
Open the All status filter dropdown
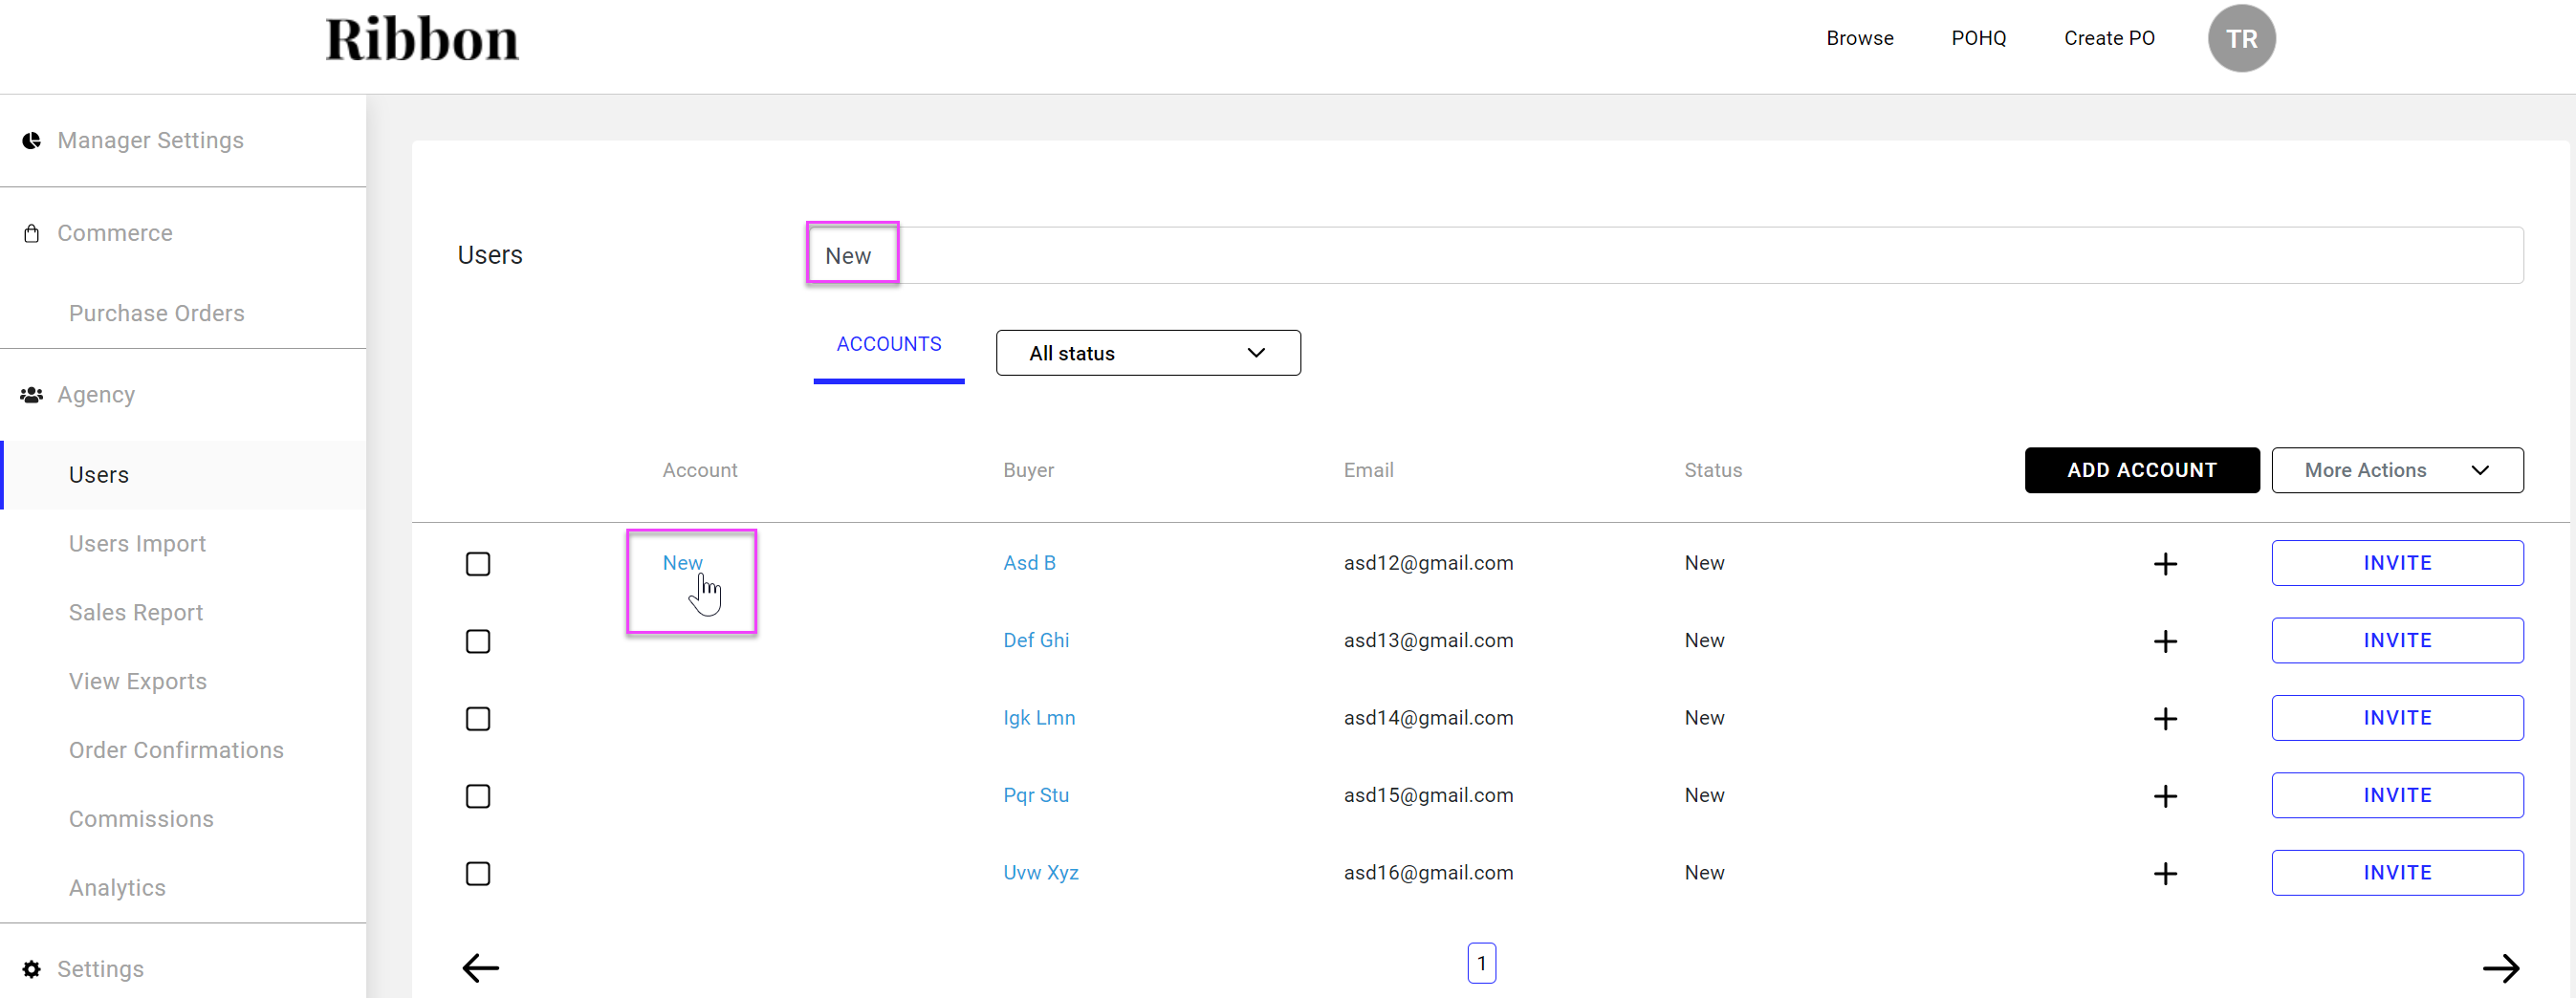(1147, 353)
